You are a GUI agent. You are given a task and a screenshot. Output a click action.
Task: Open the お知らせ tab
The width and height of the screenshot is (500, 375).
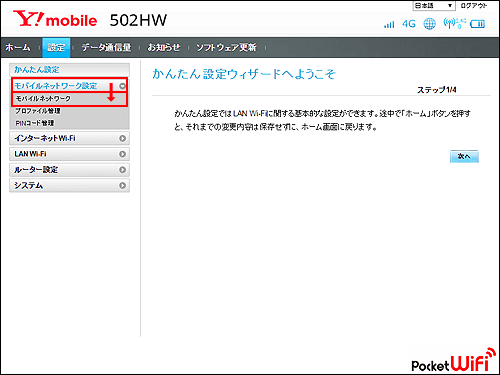[x=164, y=47]
